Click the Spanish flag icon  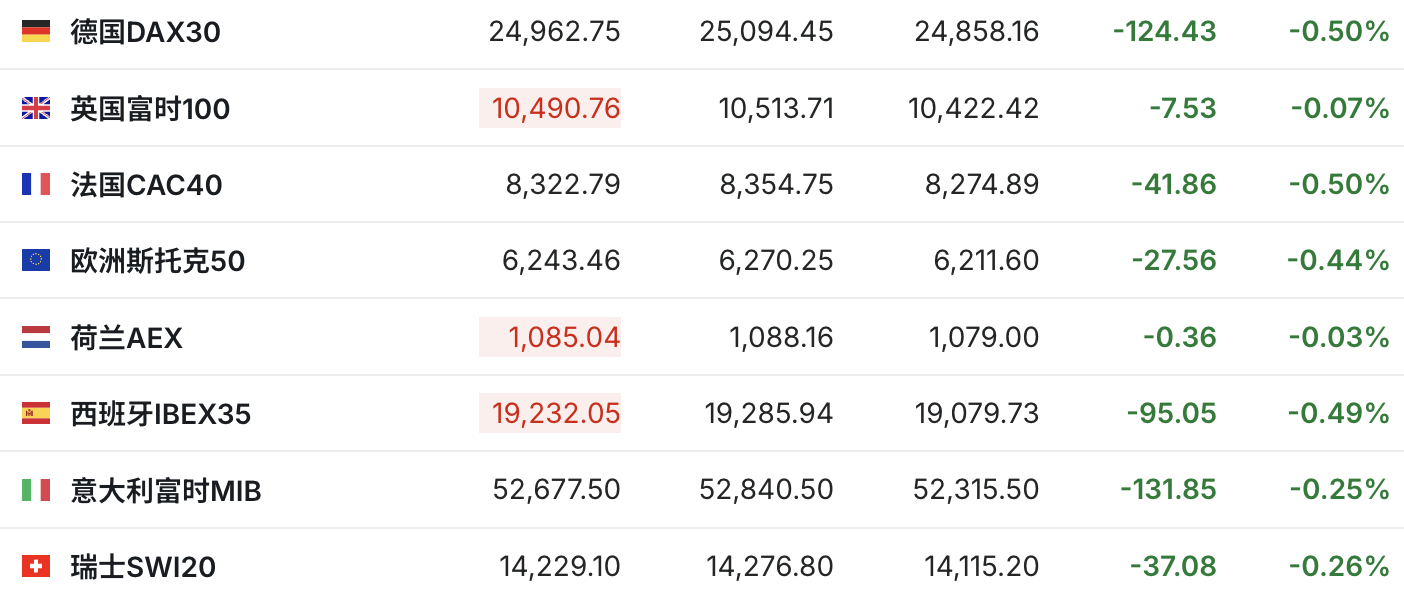pyautogui.click(x=36, y=413)
